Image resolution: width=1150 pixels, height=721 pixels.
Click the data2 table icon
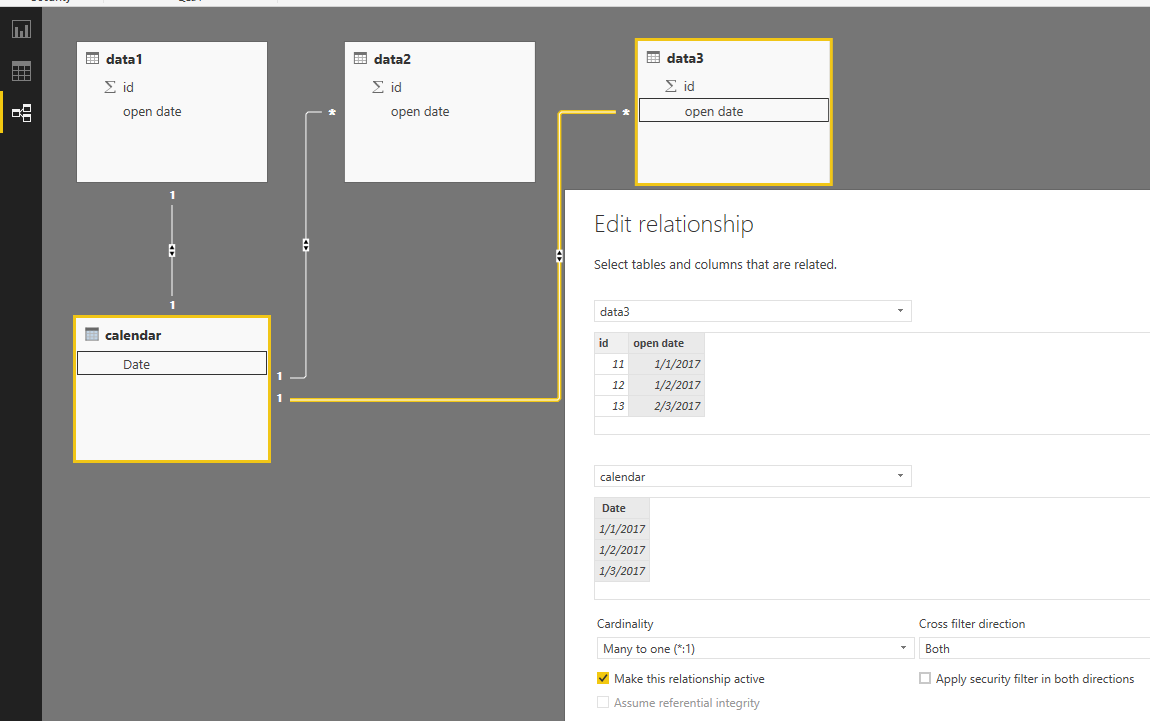click(x=360, y=59)
